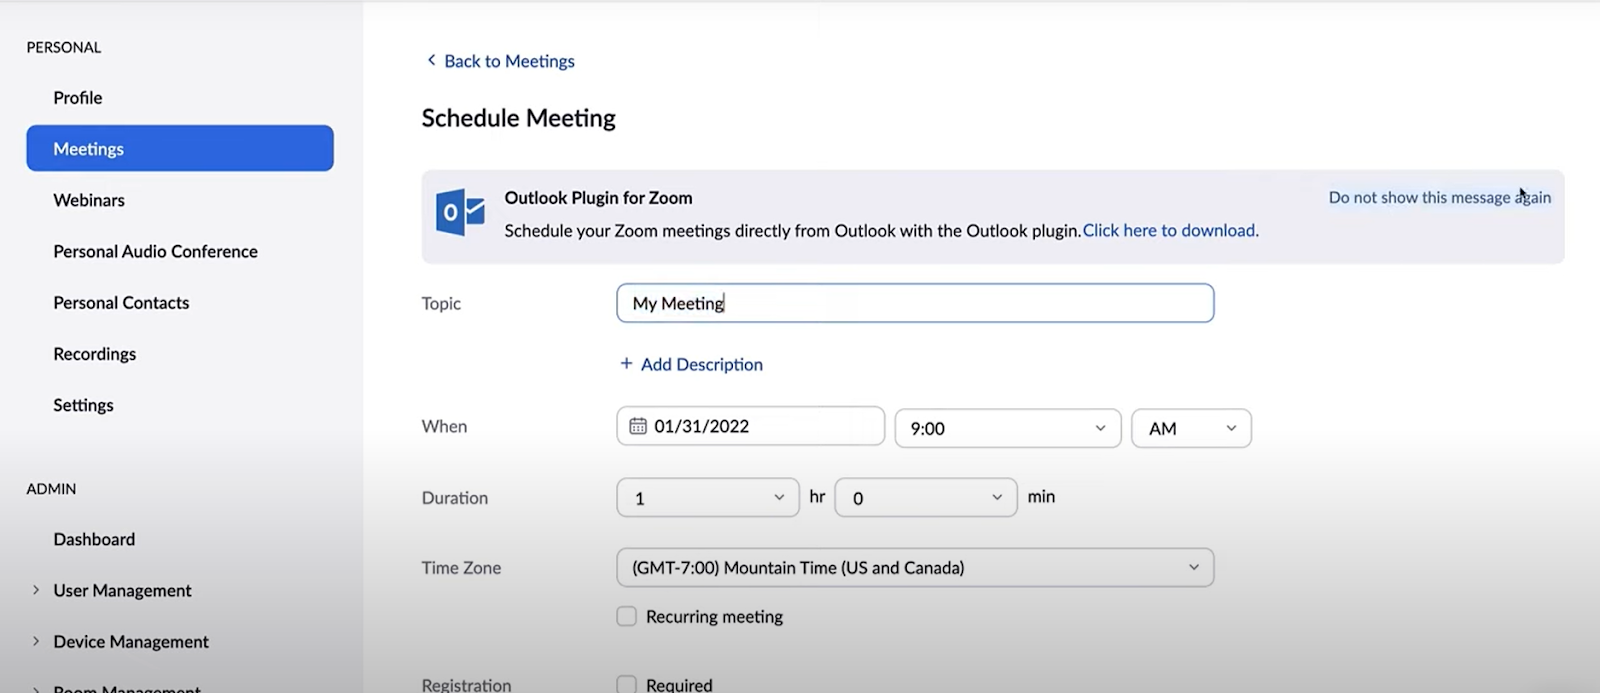This screenshot has width=1600, height=693.
Task: Open the AM/PM dropdown
Action: [x=1190, y=428]
